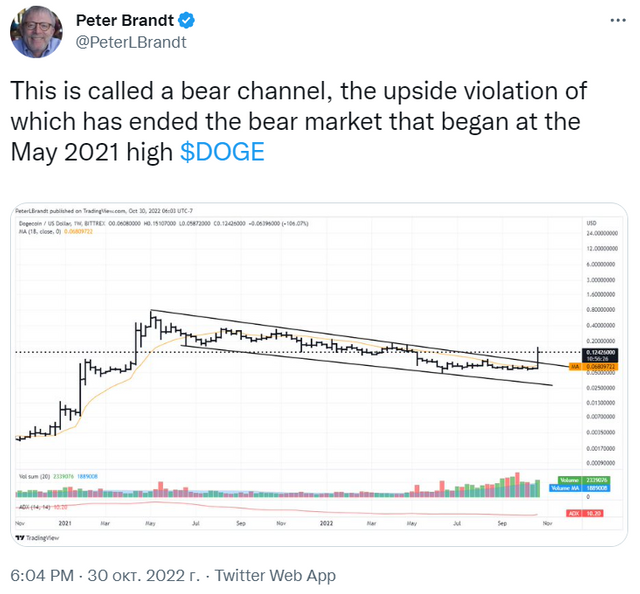
Task: Click the 2022 marker on time axis
Action: click(326, 523)
